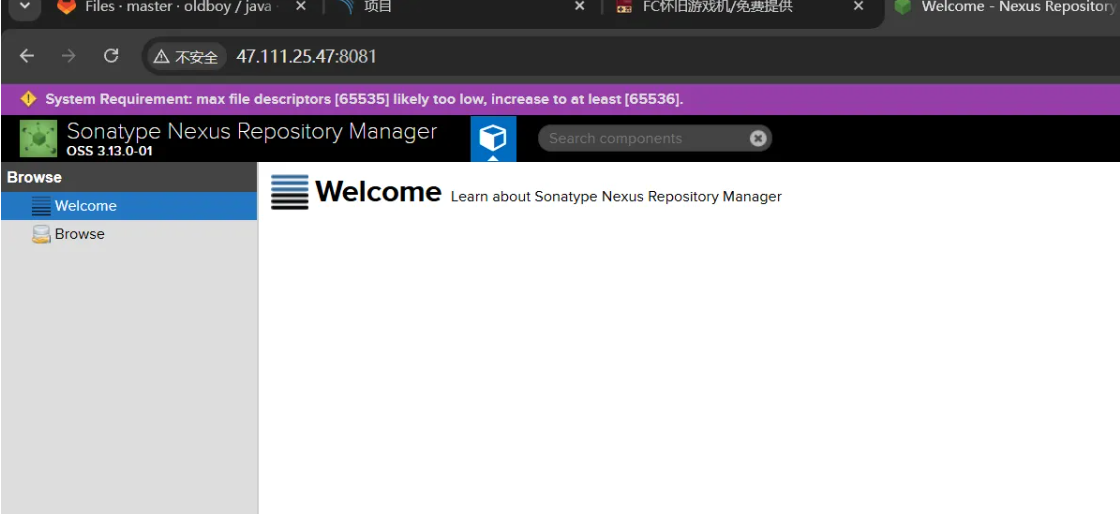Click the Learn about Sonatype Nexus subtitle

[616, 196]
